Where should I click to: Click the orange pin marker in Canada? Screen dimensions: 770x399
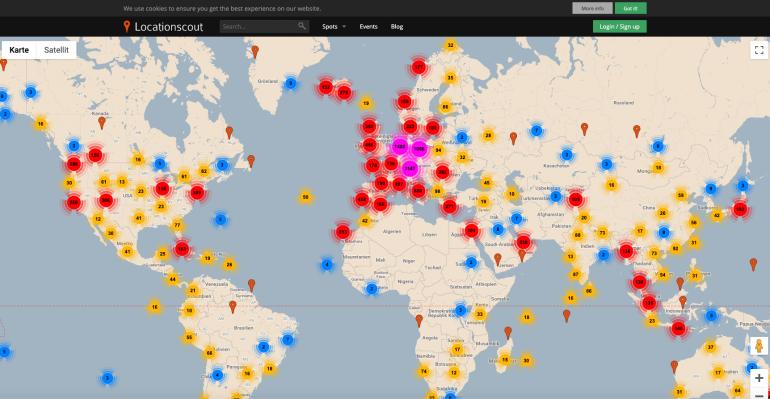(102, 122)
